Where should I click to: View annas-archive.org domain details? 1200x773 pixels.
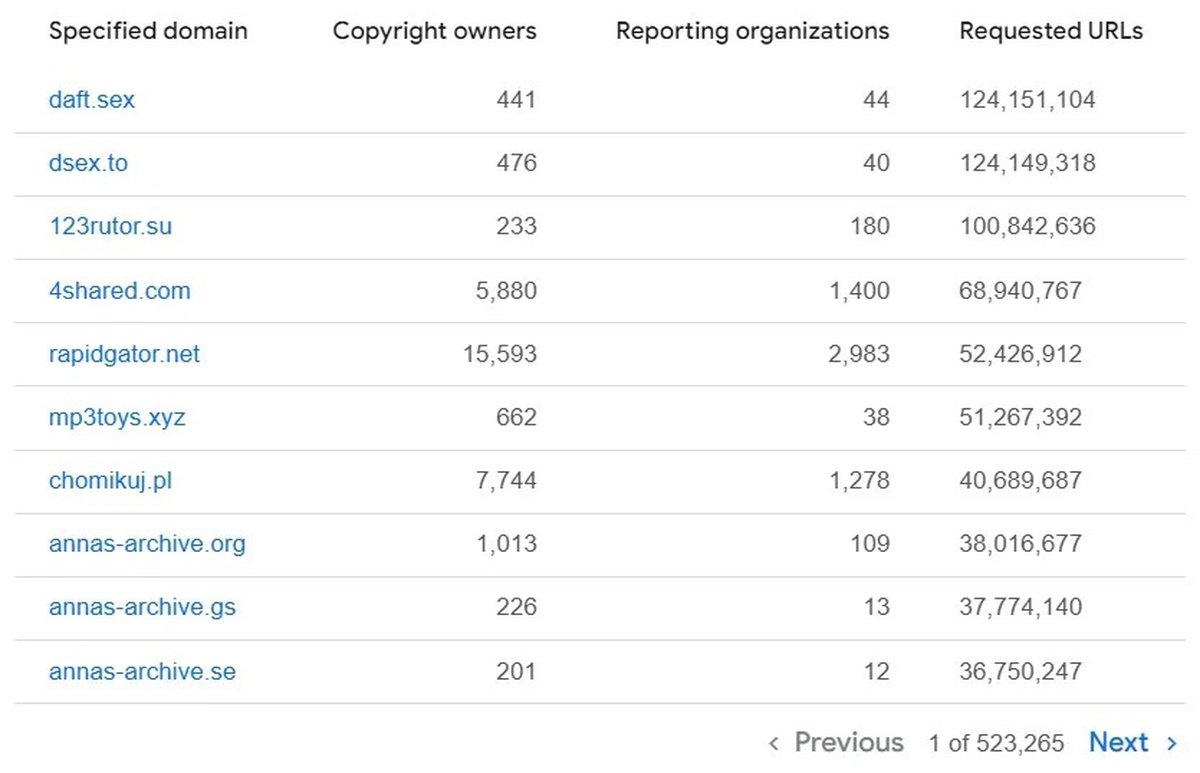pos(147,544)
